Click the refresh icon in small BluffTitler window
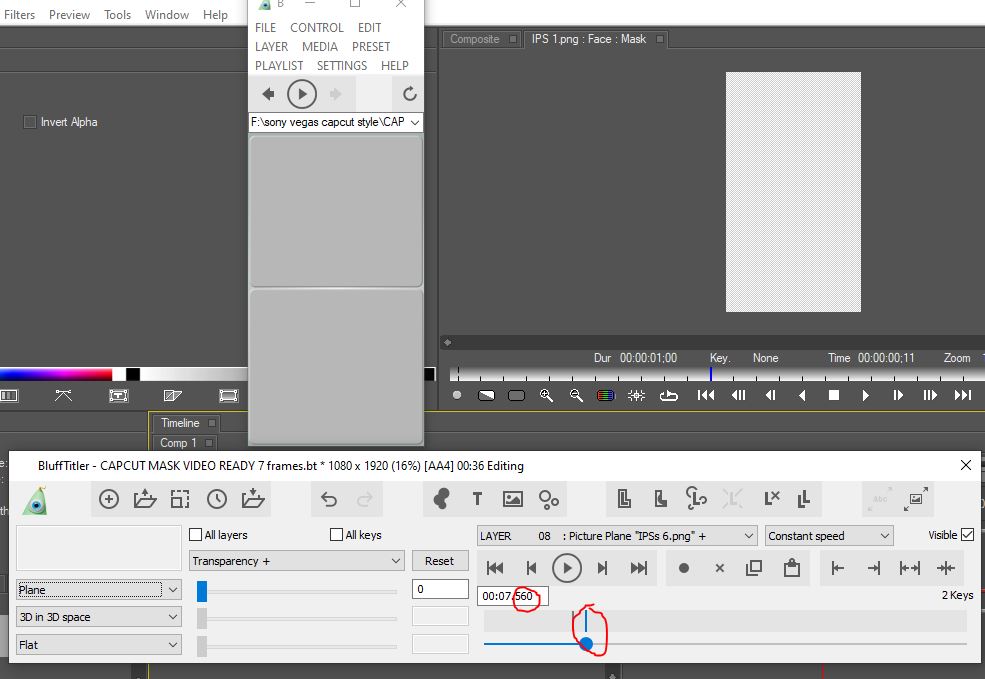 (409, 94)
